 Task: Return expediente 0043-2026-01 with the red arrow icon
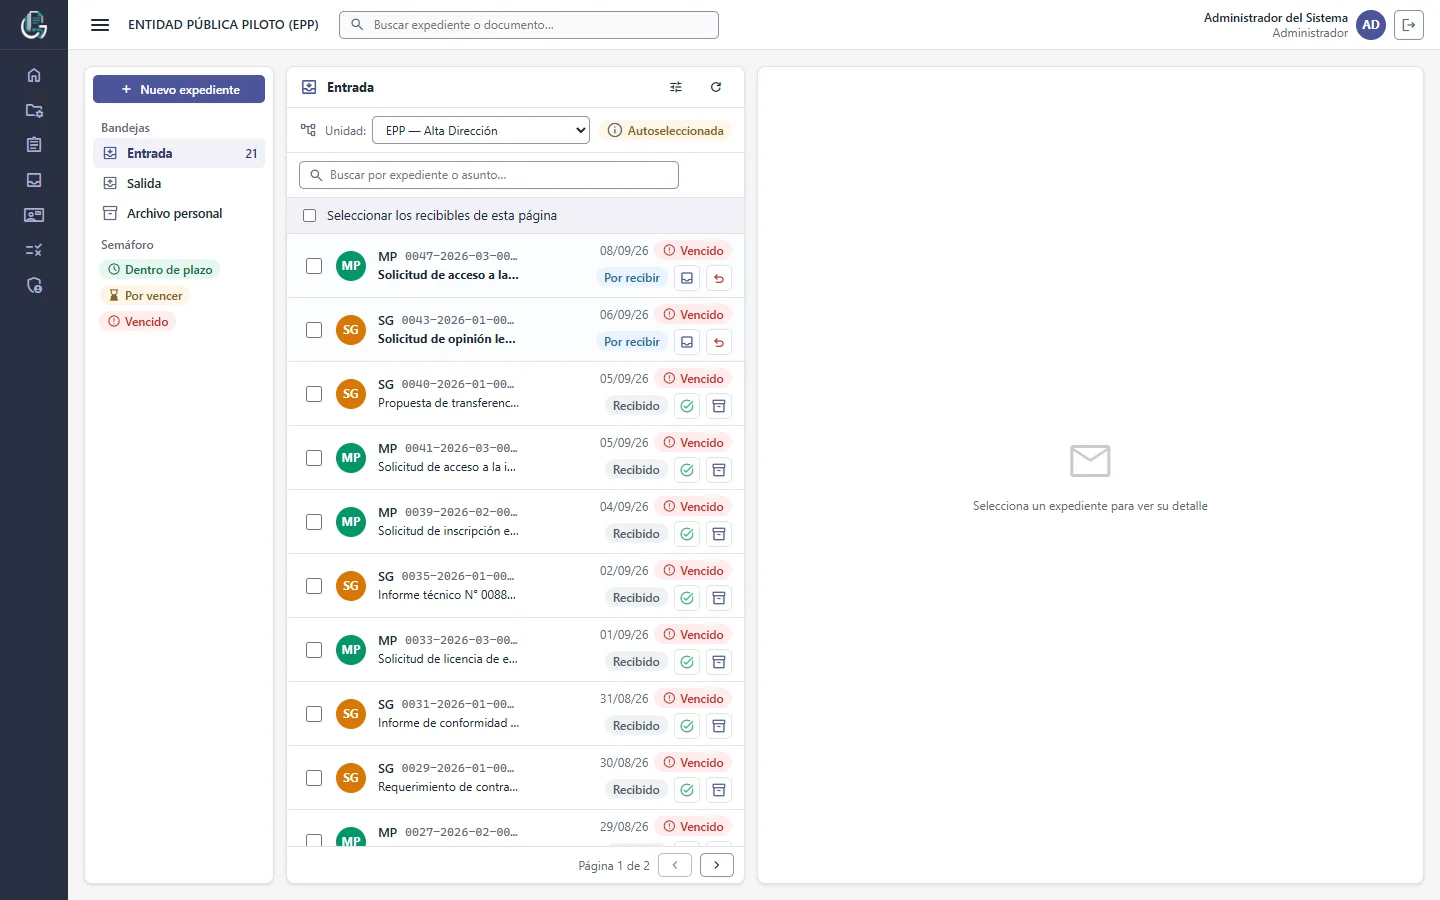pos(719,342)
